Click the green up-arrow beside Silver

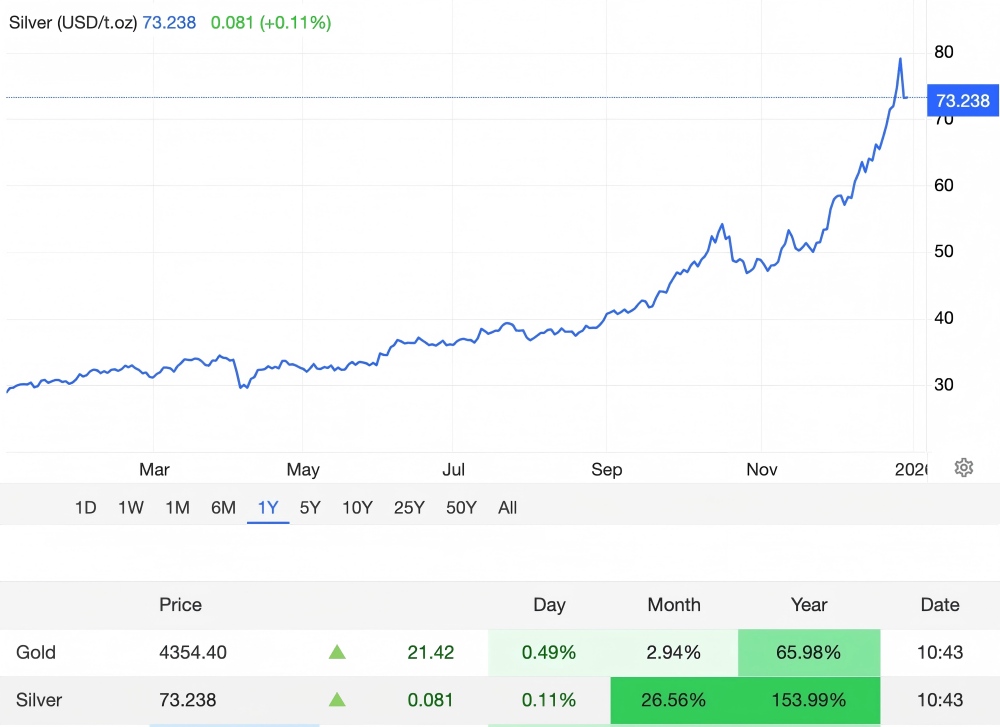338,700
